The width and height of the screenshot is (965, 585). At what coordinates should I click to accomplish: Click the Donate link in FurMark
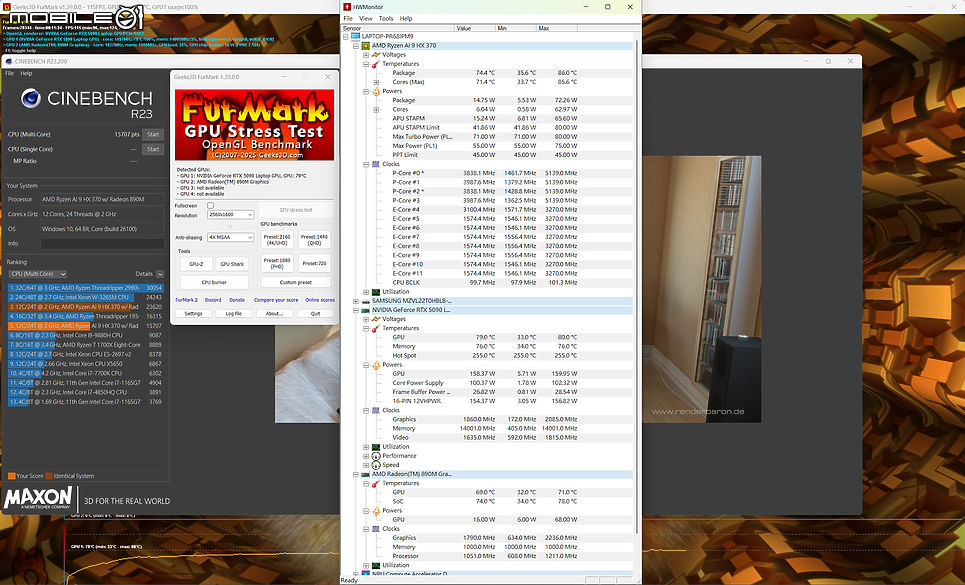point(237,300)
